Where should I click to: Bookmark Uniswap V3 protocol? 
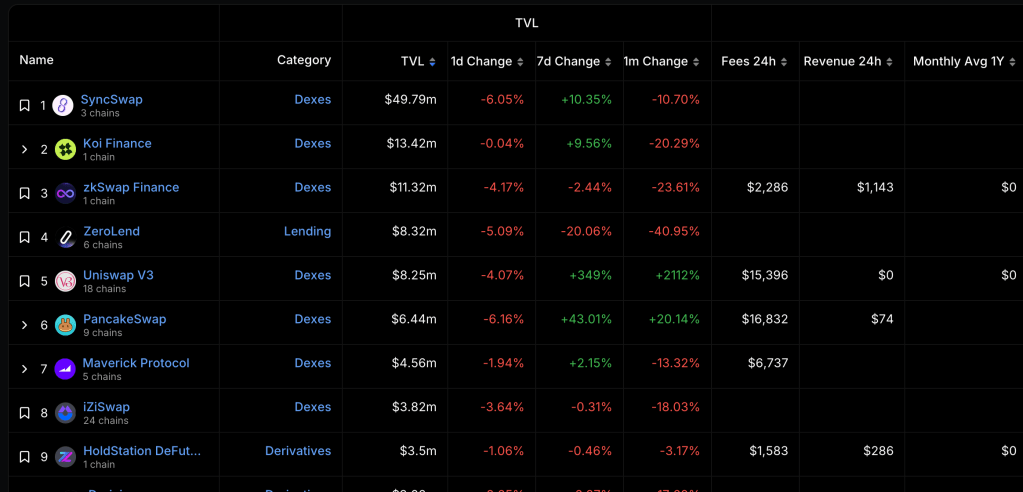pyautogui.click(x=25, y=281)
